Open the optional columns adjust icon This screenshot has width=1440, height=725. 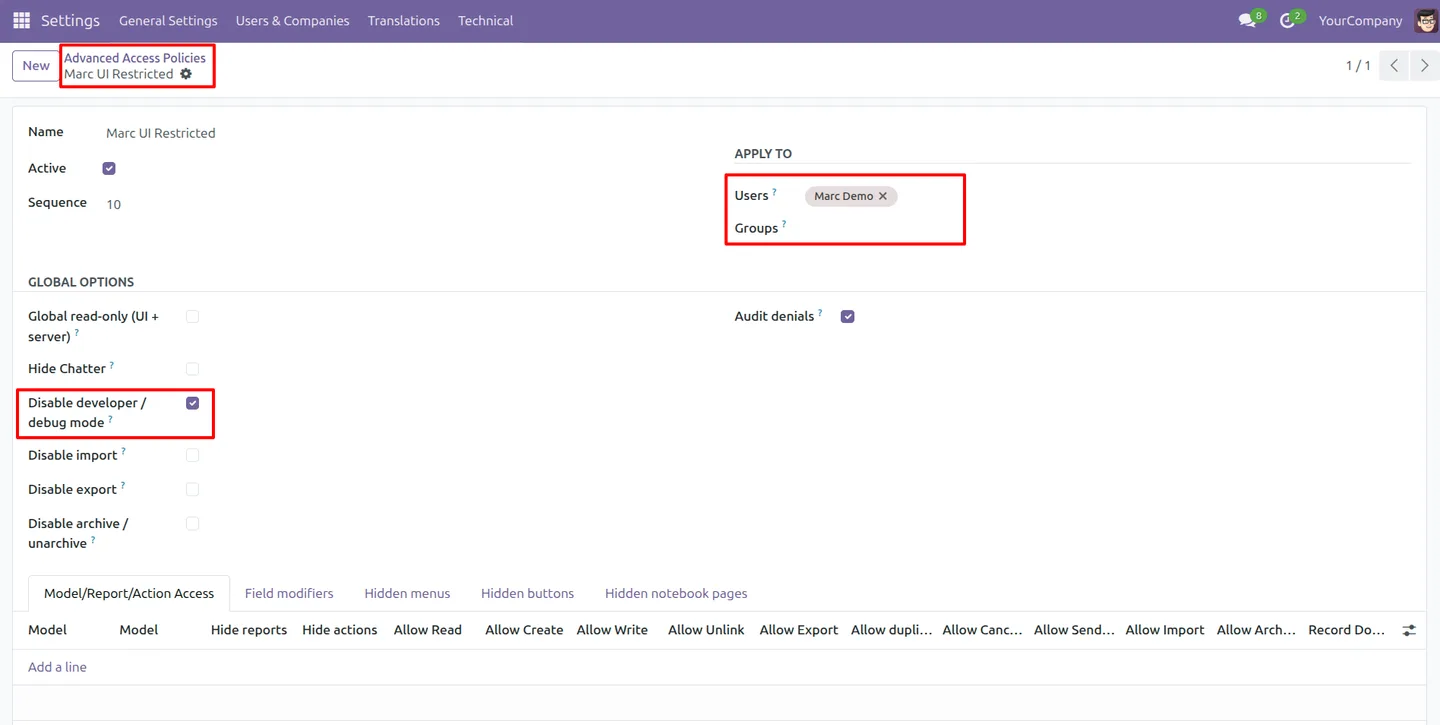[x=1409, y=630]
